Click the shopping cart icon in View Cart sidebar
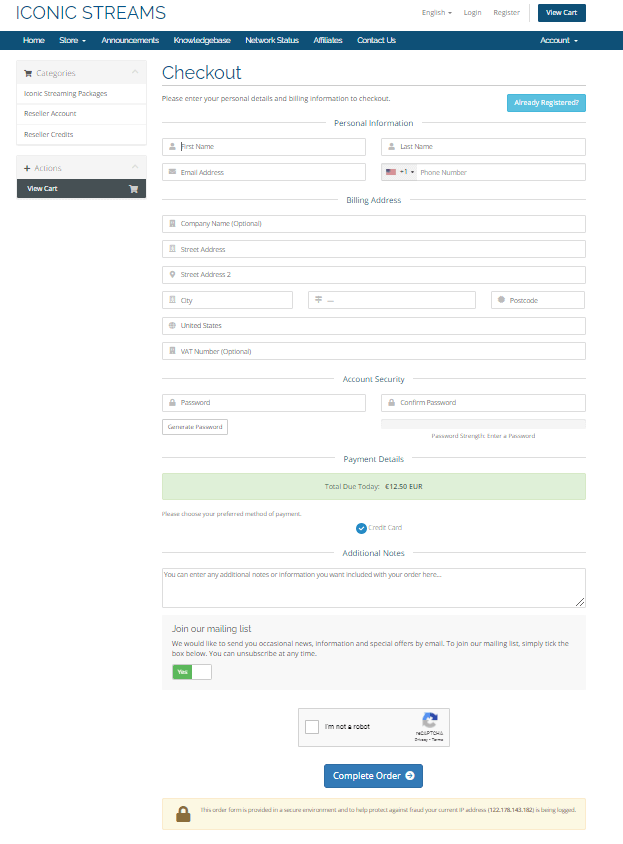 pyautogui.click(x=133, y=188)
